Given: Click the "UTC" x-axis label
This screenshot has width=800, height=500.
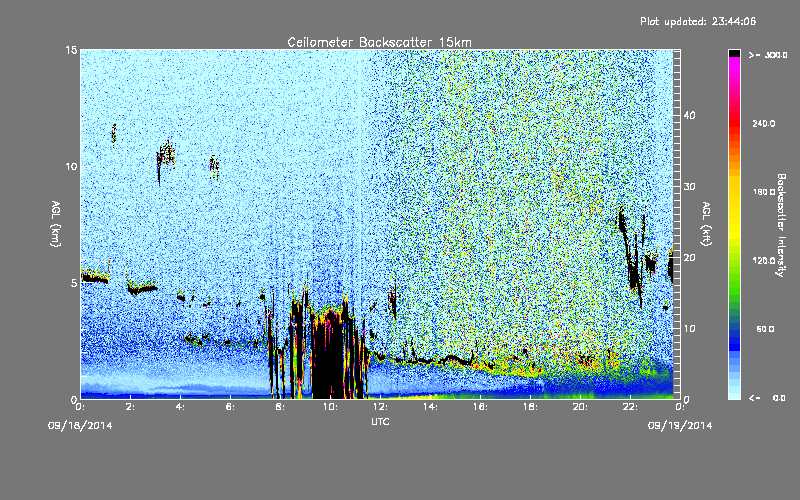Looking at the screenshot, I should [380, 421].
